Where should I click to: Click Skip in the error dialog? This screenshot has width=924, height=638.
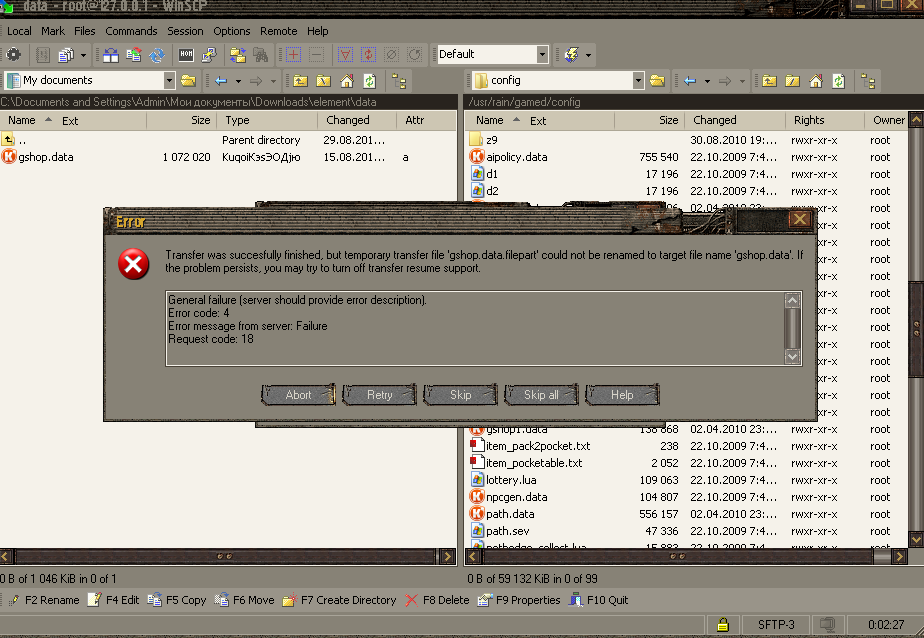(x=460, y=395)
